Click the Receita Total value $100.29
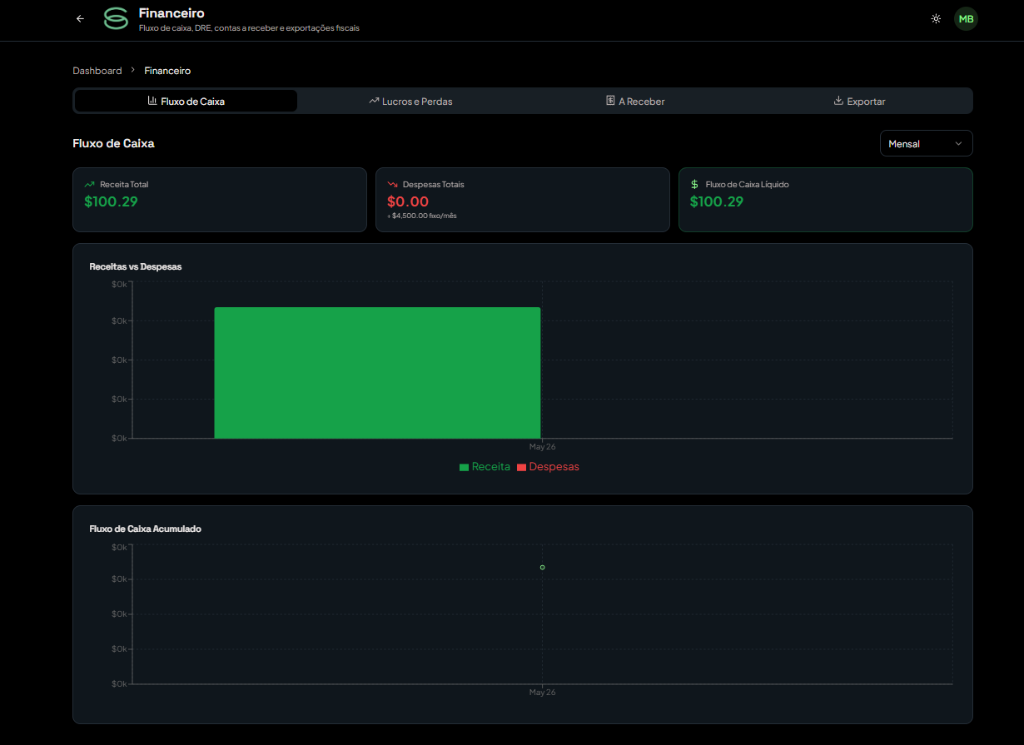The width and height of the screenshot is (1024, 745). coord(111,202)
